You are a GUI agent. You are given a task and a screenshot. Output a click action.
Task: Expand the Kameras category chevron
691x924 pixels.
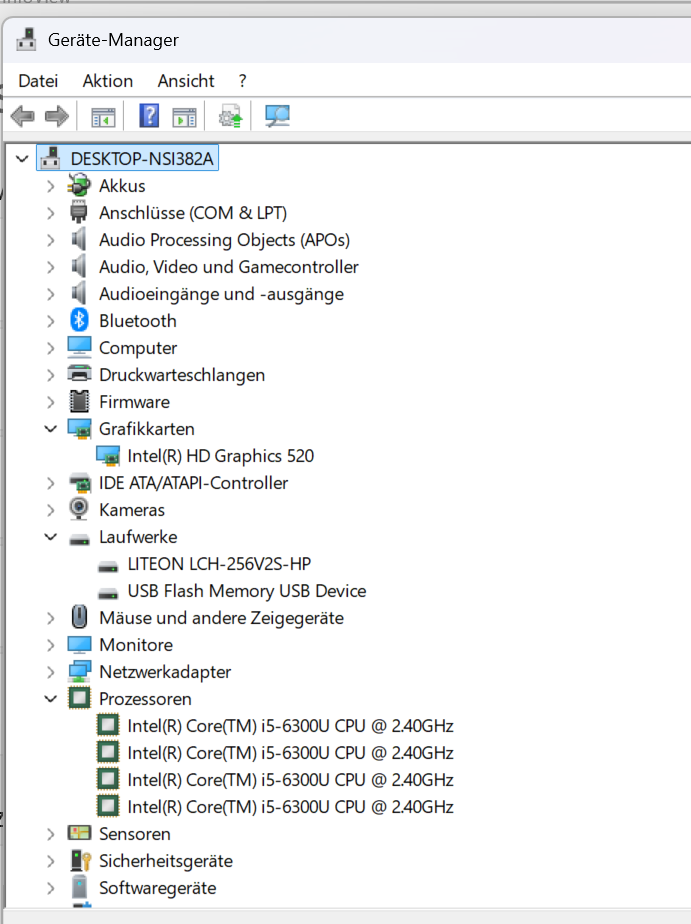(x=51, y=510)
